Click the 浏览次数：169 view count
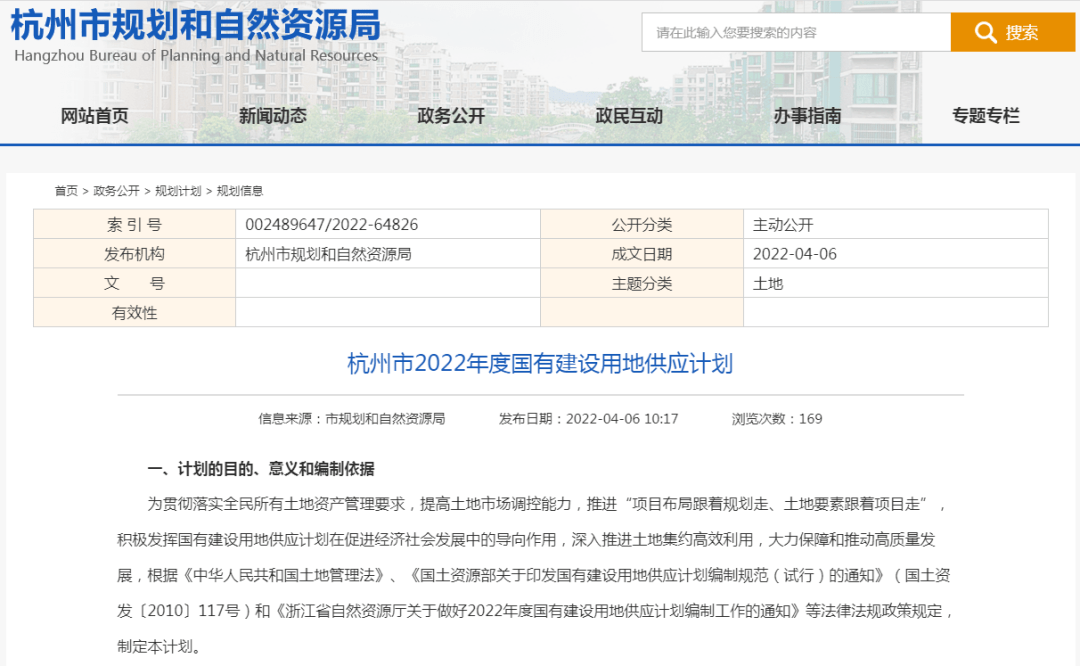1080x666 pixels. coord(777,419)
